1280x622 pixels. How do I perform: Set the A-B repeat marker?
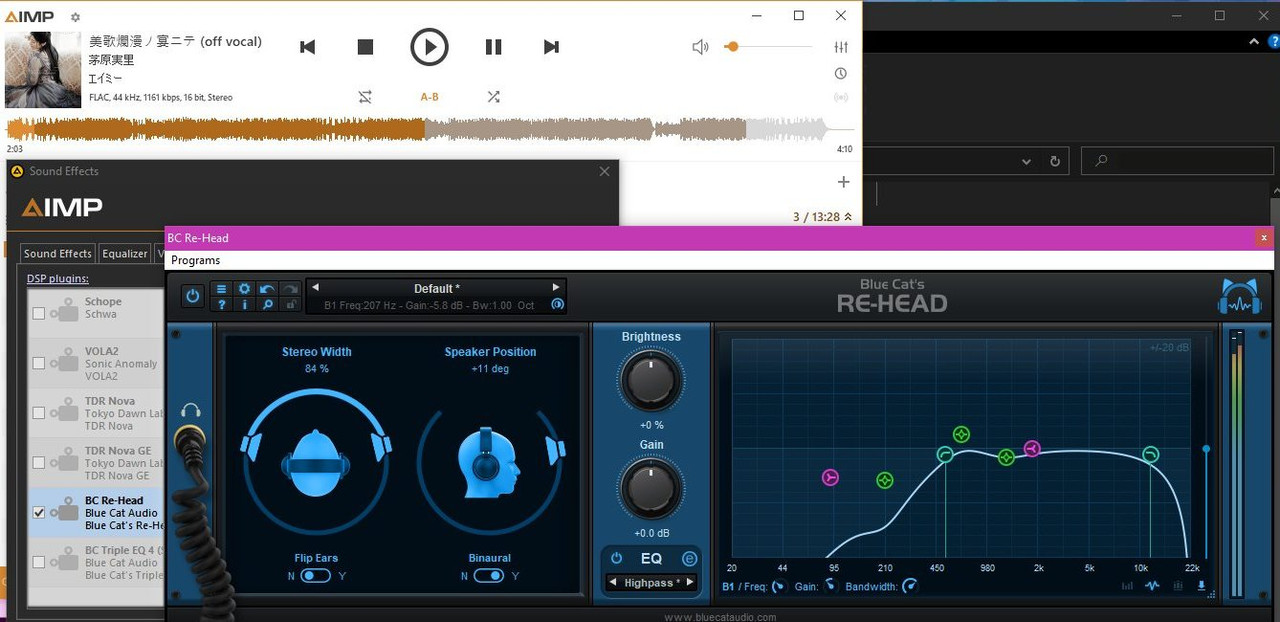click(429, 97)
